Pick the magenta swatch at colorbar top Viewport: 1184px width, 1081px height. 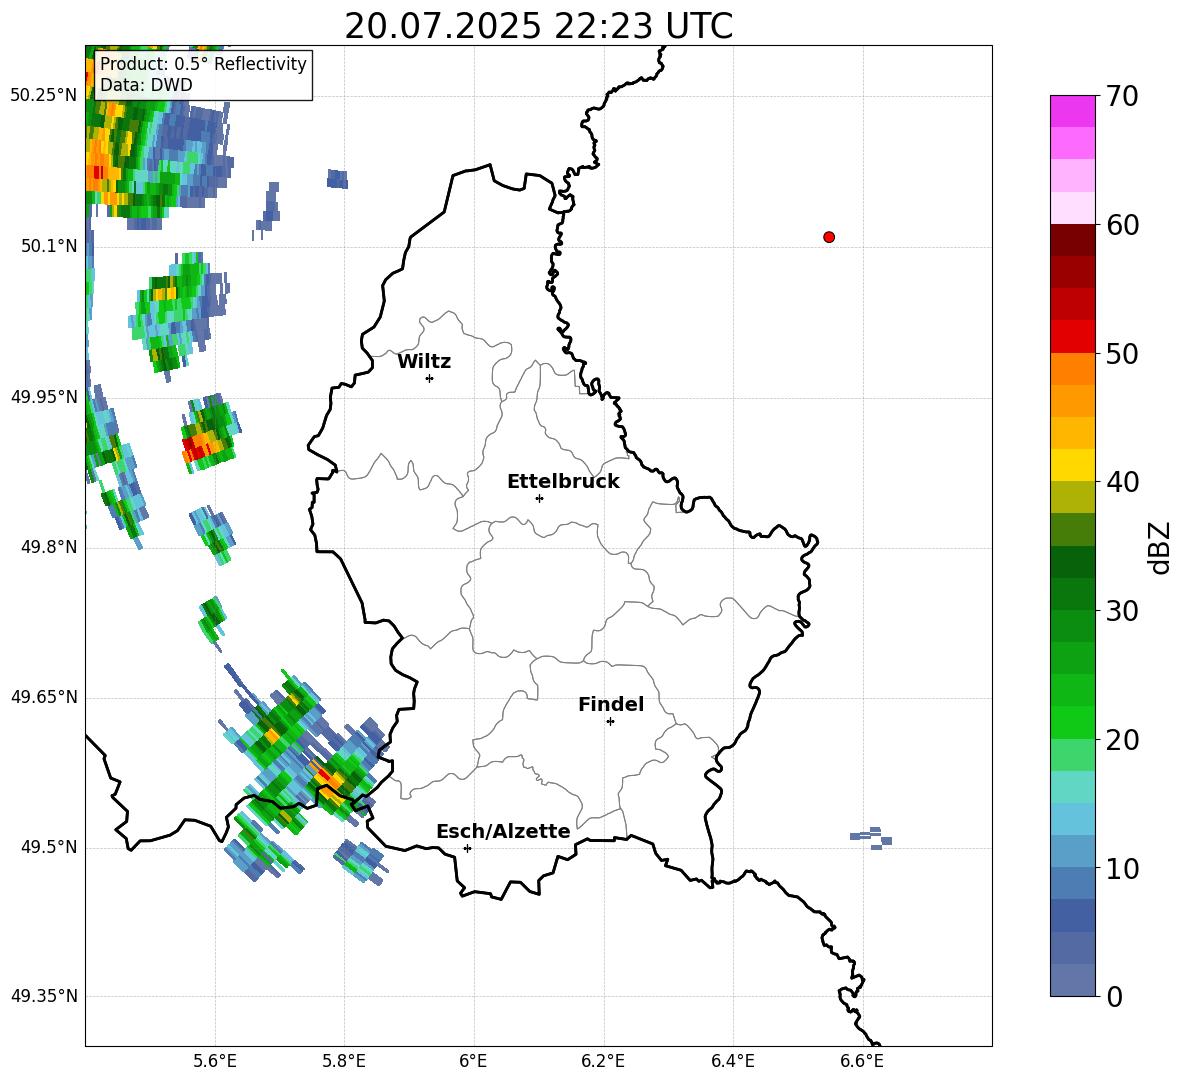[x=1072, y=111]
